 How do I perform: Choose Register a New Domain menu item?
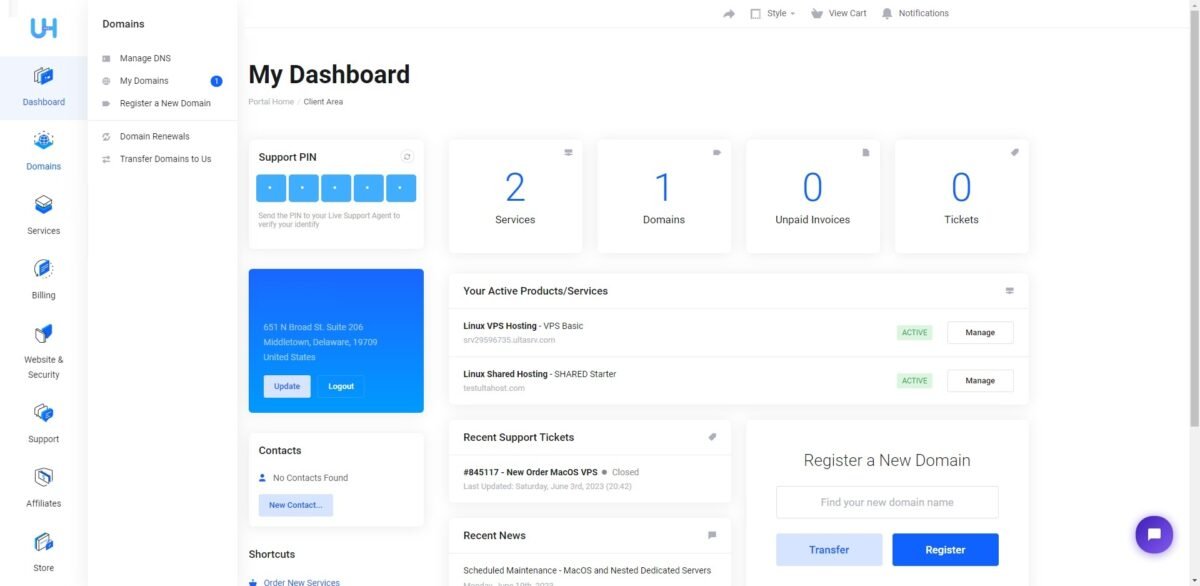point(165,103)
